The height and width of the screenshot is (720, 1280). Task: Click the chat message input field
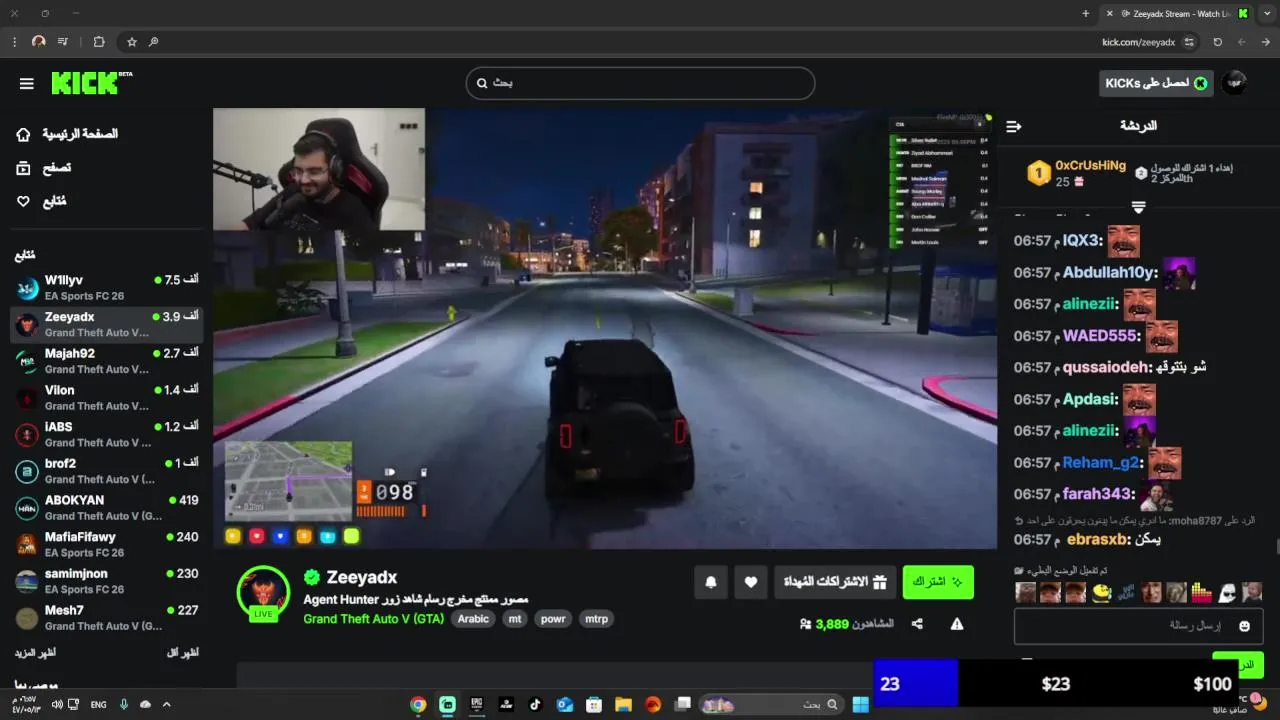[1138, 626]
